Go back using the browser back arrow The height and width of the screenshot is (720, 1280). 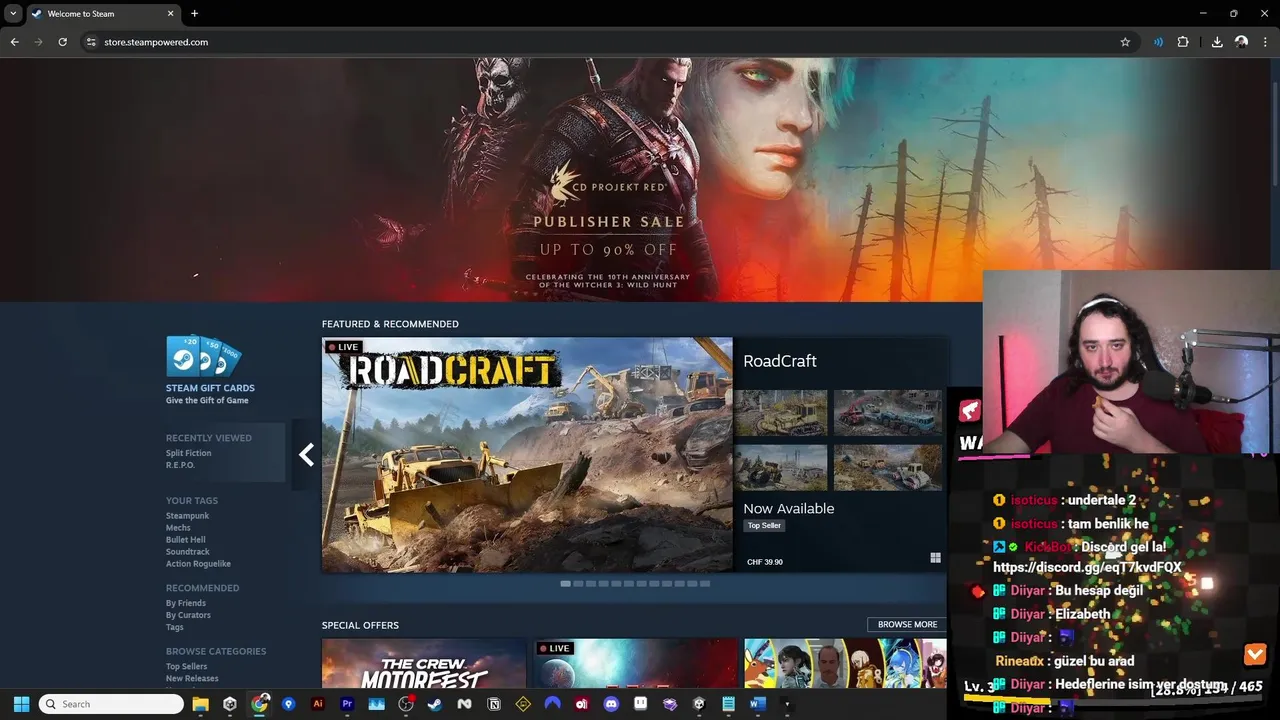tap(14, 42)
